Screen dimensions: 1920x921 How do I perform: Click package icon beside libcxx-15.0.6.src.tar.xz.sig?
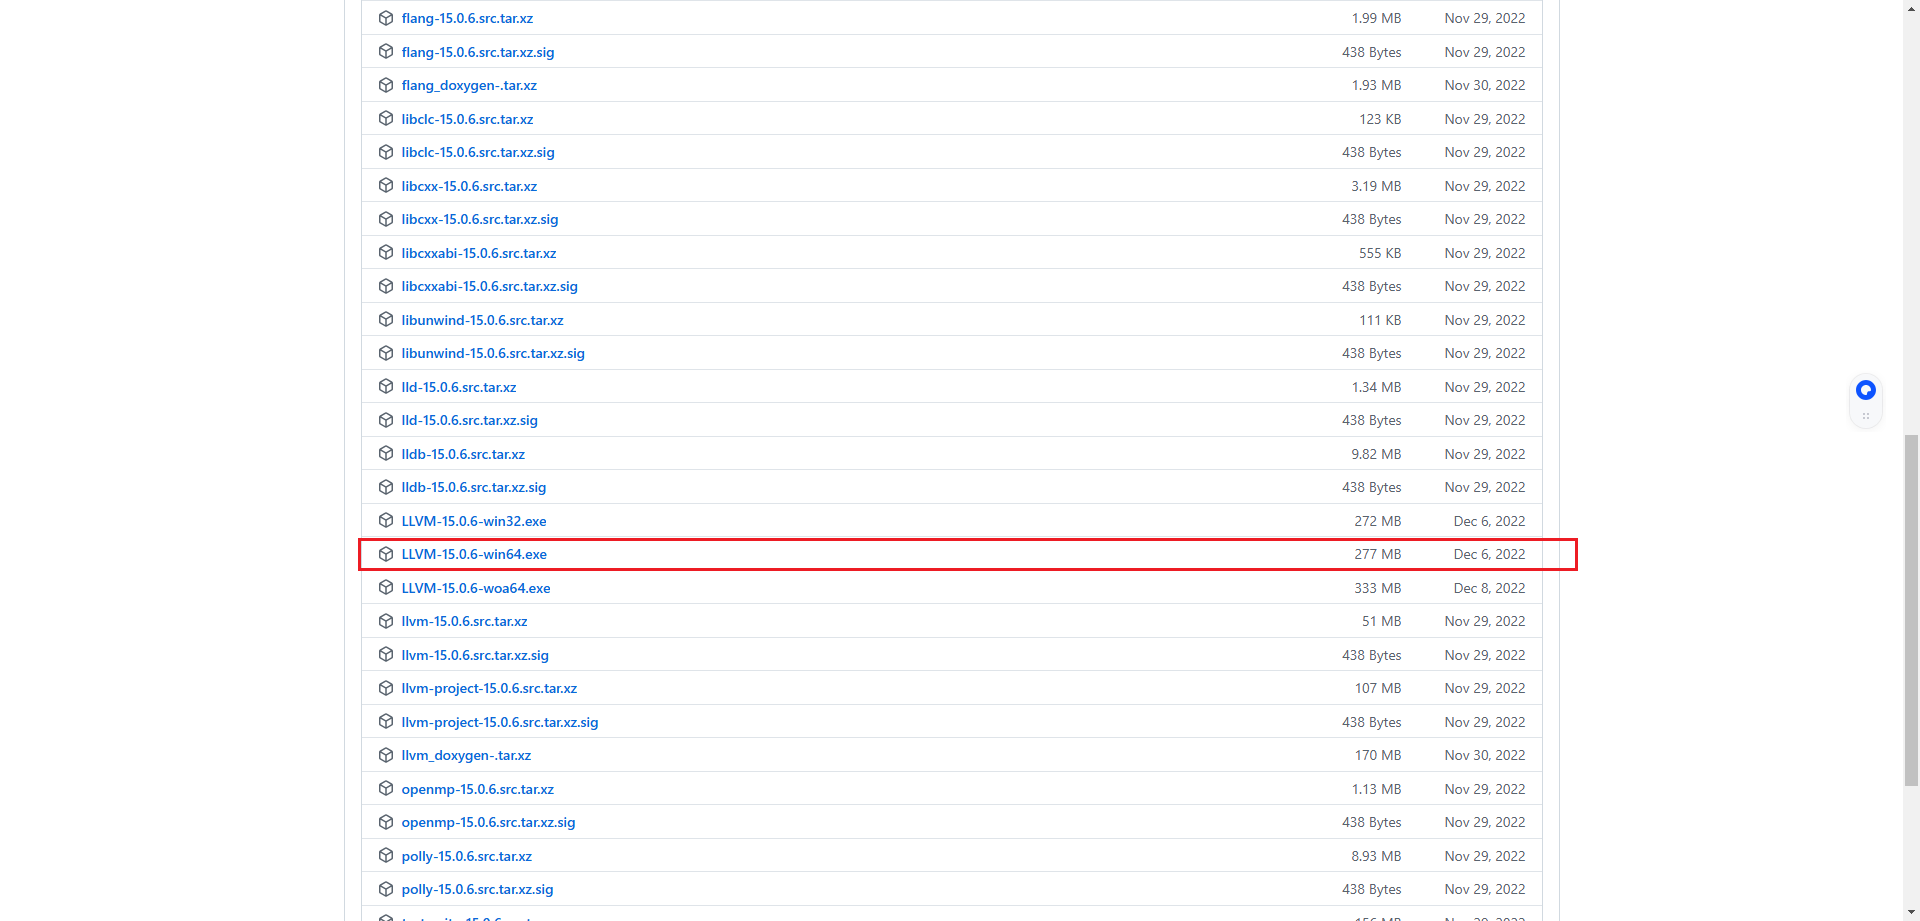coord(386,219)
